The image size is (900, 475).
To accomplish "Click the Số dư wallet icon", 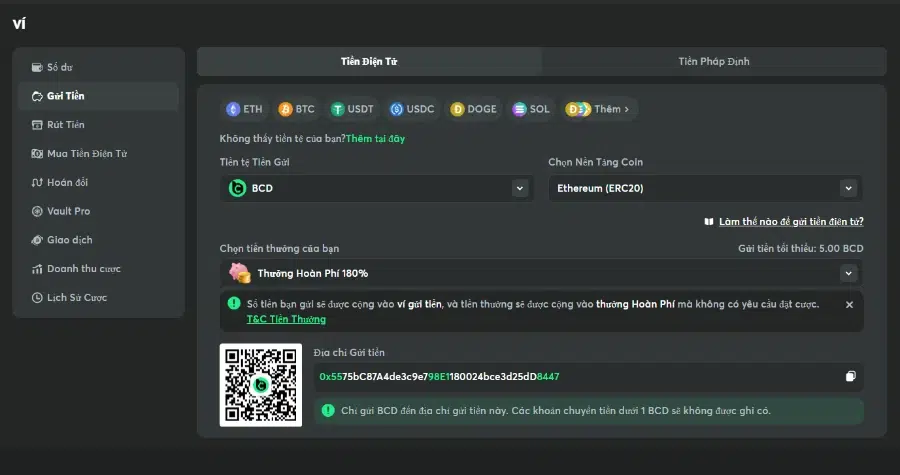I will [37, 67].
